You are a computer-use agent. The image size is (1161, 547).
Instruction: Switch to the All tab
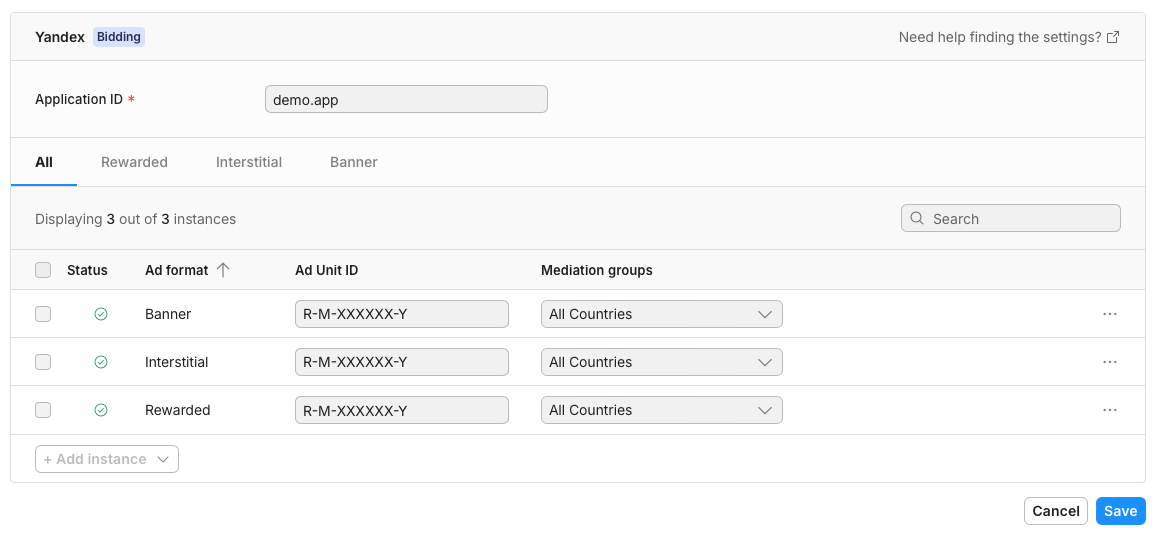[44, 162]
